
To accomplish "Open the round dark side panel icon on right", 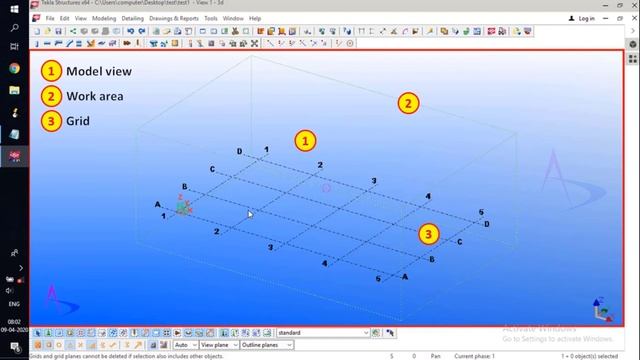I will pyautogui.click(x=633, y=44).
